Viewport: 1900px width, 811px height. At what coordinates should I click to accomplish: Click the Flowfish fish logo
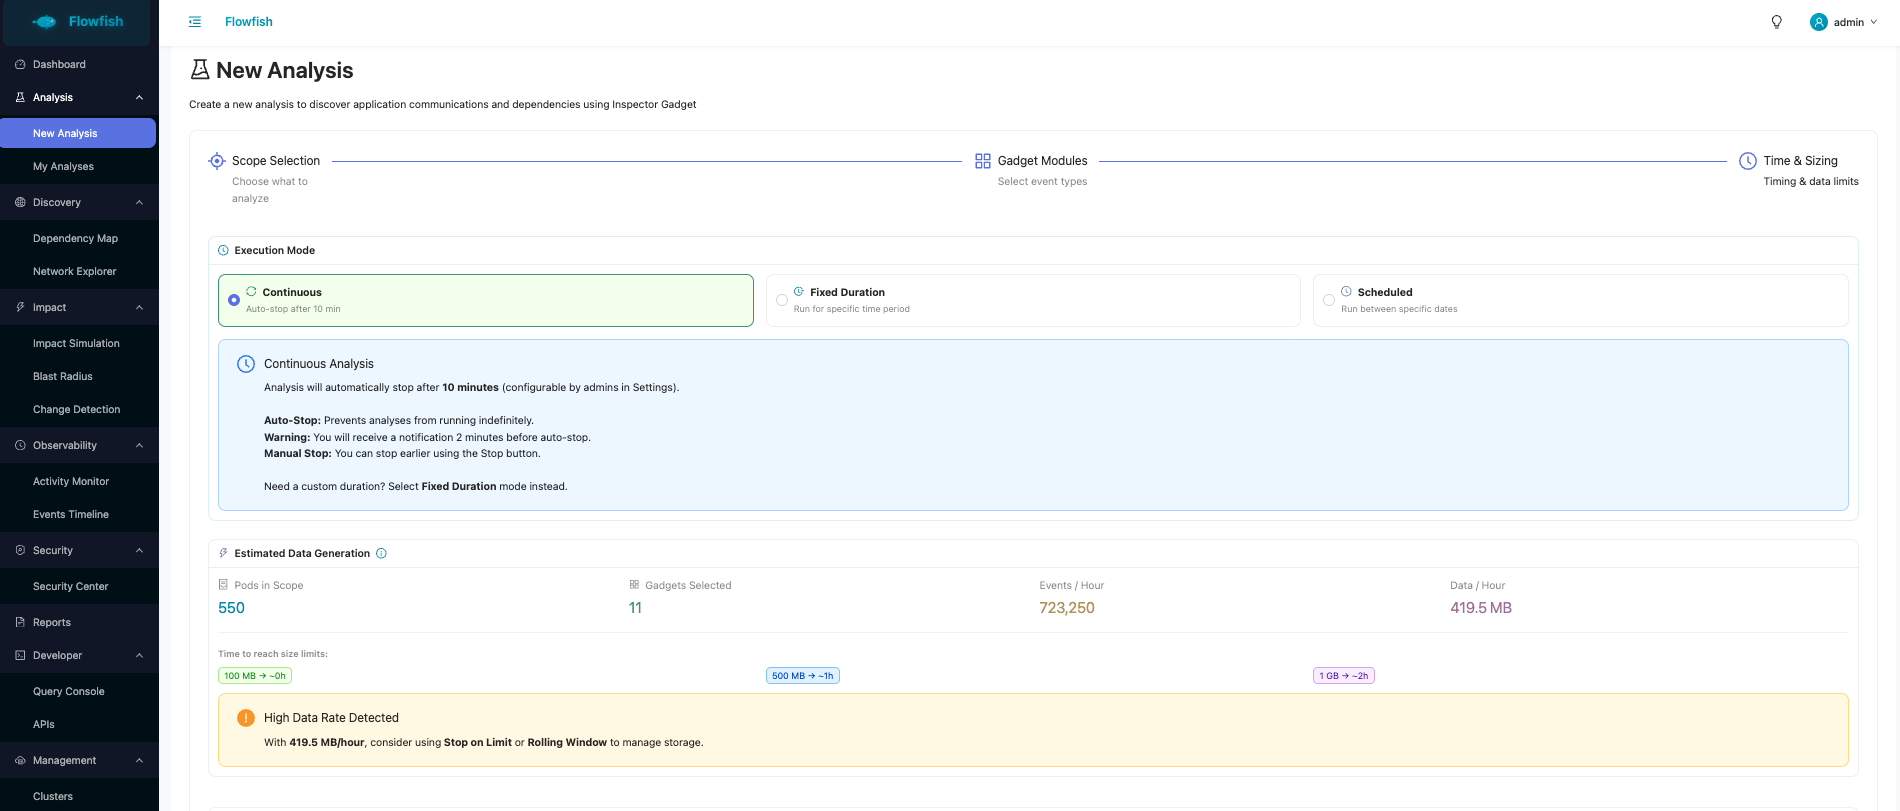coord(45,22)
